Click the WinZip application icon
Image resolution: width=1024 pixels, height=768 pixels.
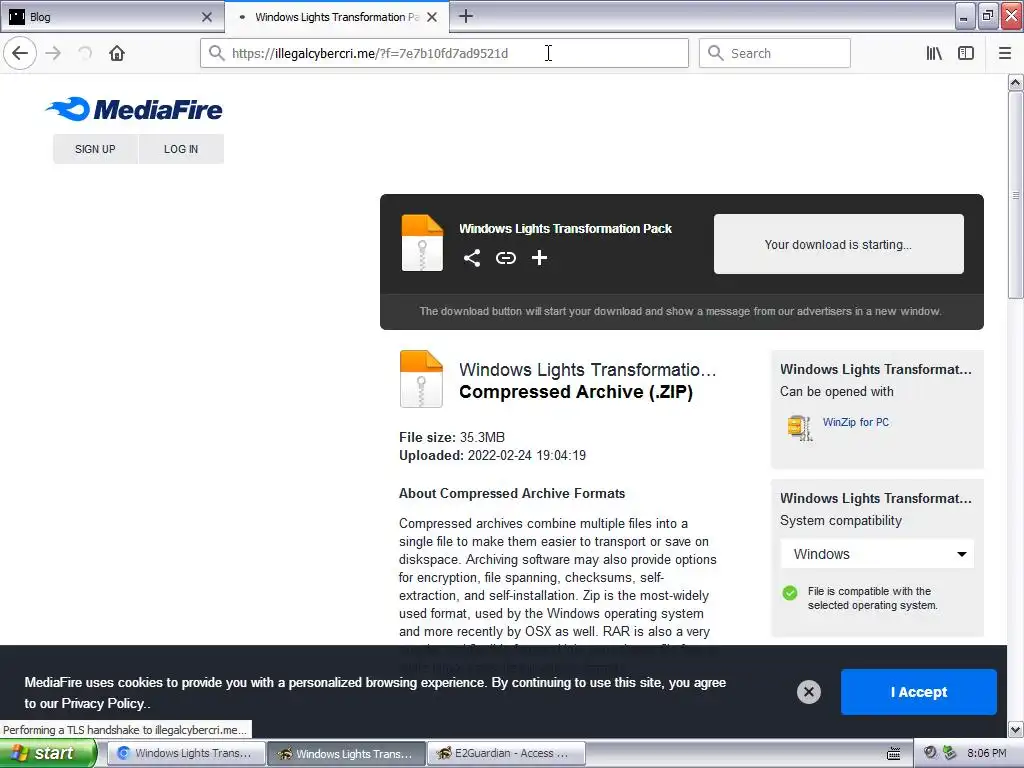800,428
